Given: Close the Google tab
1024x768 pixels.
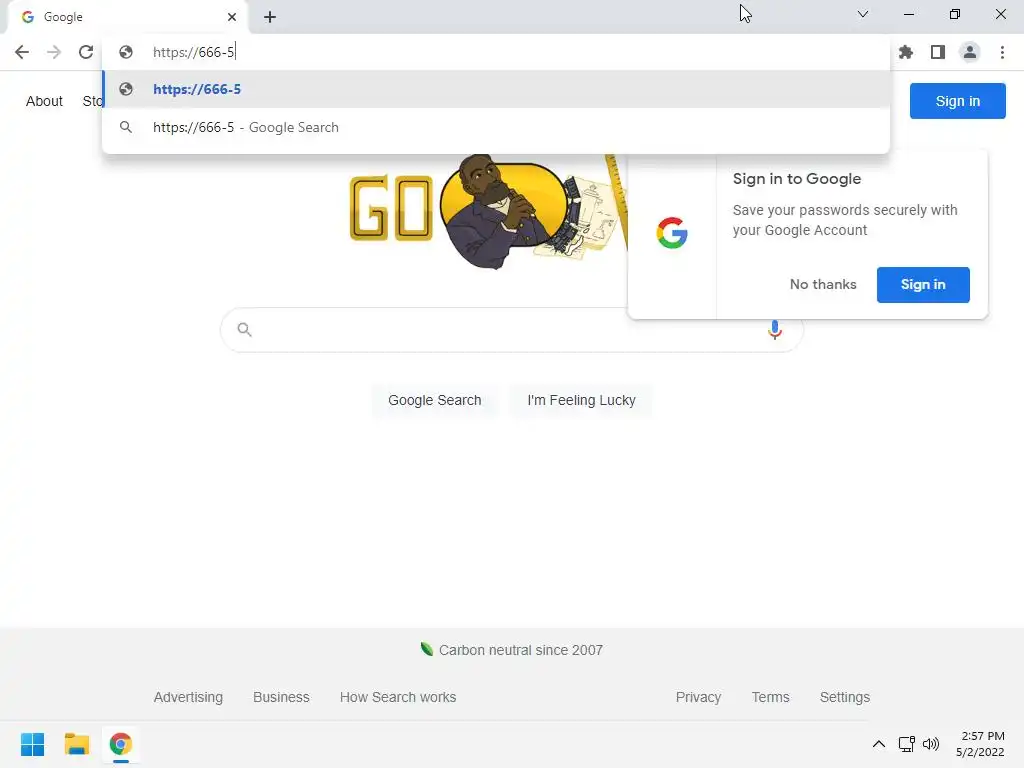Looking at the screenshot, I should [232, 17].
